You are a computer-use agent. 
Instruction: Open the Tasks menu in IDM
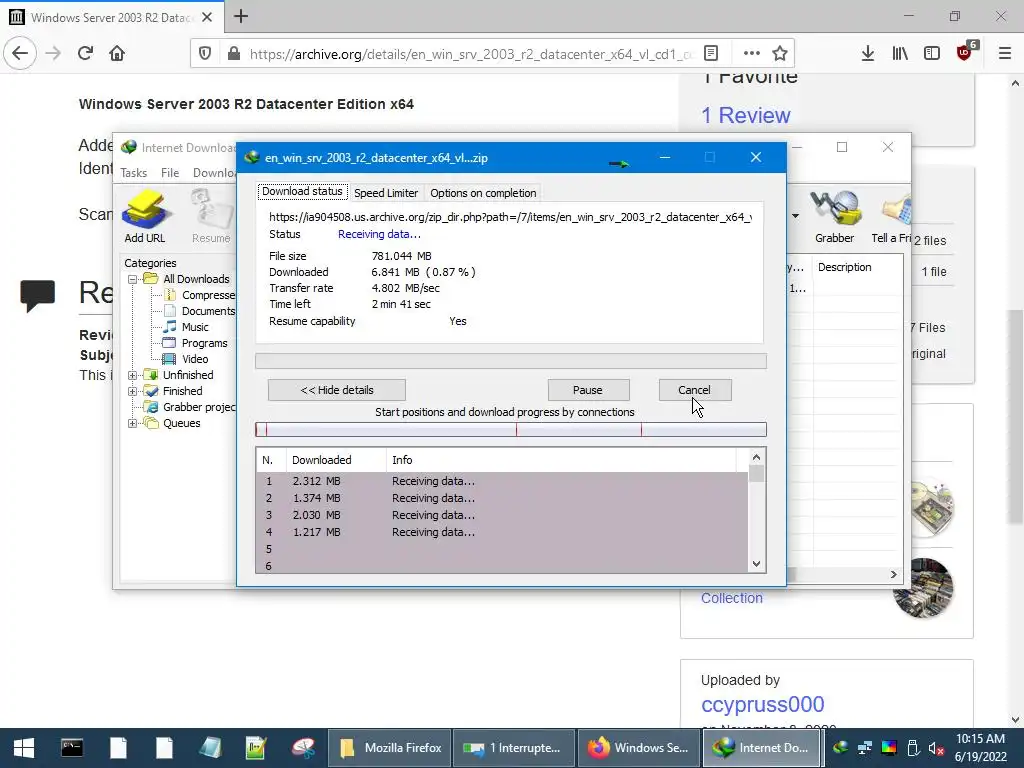[134, 172]
